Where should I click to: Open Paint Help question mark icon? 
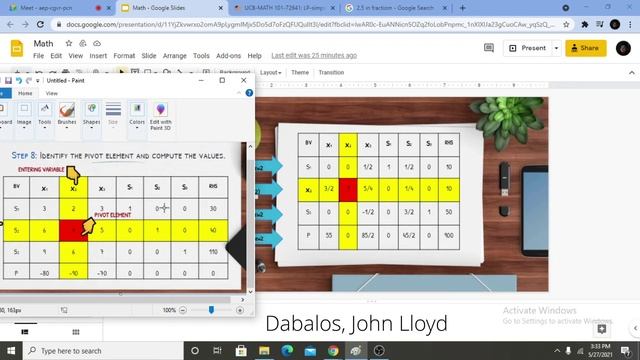point(249,93)
